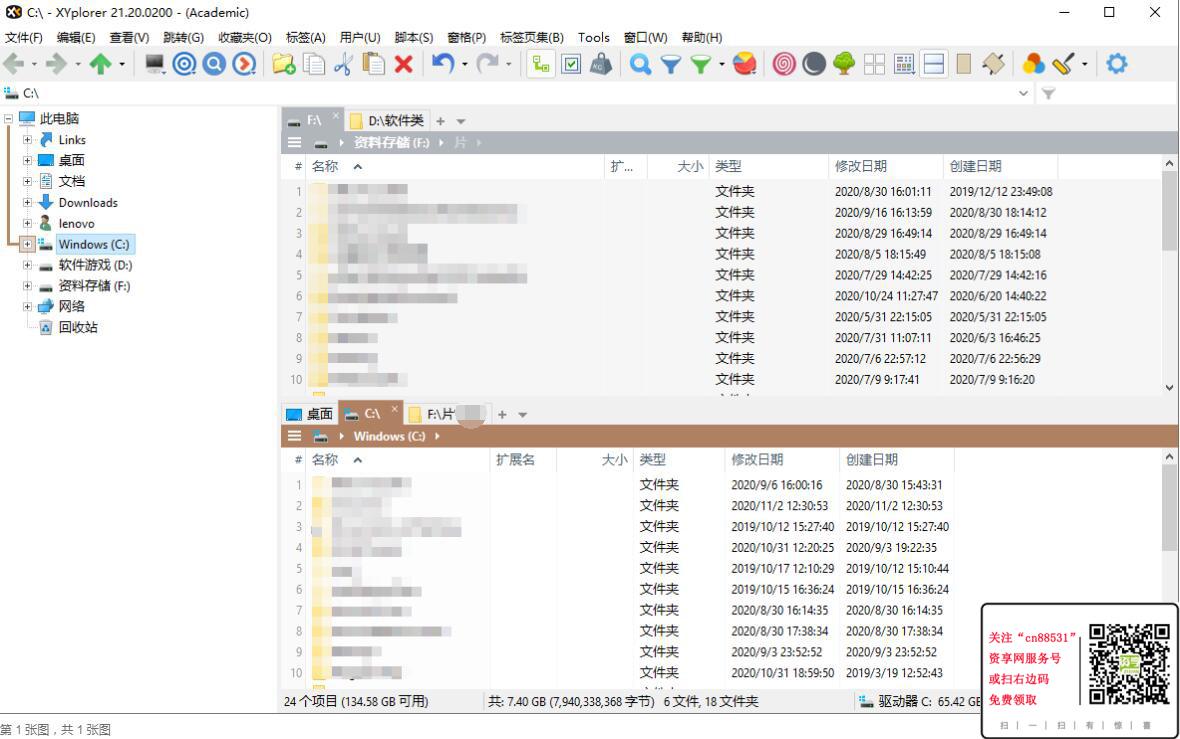Click the pink spiral mini tree icon
1180x739 pixels.
pyautogui.click(x=783, y=64)
